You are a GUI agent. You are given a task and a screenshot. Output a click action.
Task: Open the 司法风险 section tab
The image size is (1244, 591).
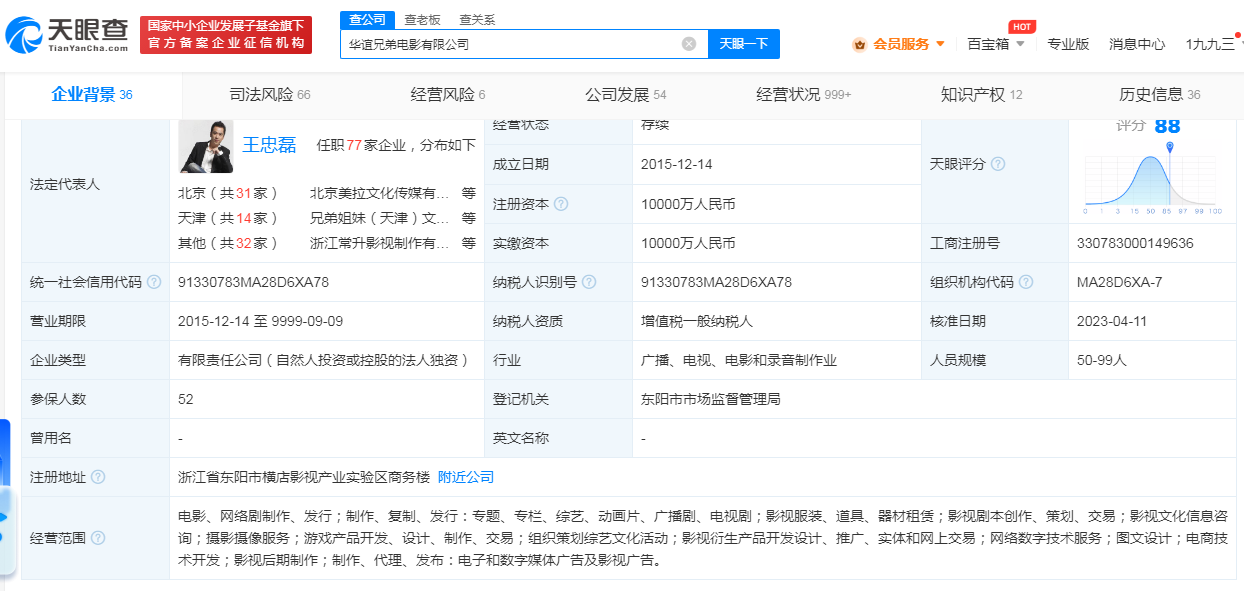pyautogui.click(x=270, y=95)
